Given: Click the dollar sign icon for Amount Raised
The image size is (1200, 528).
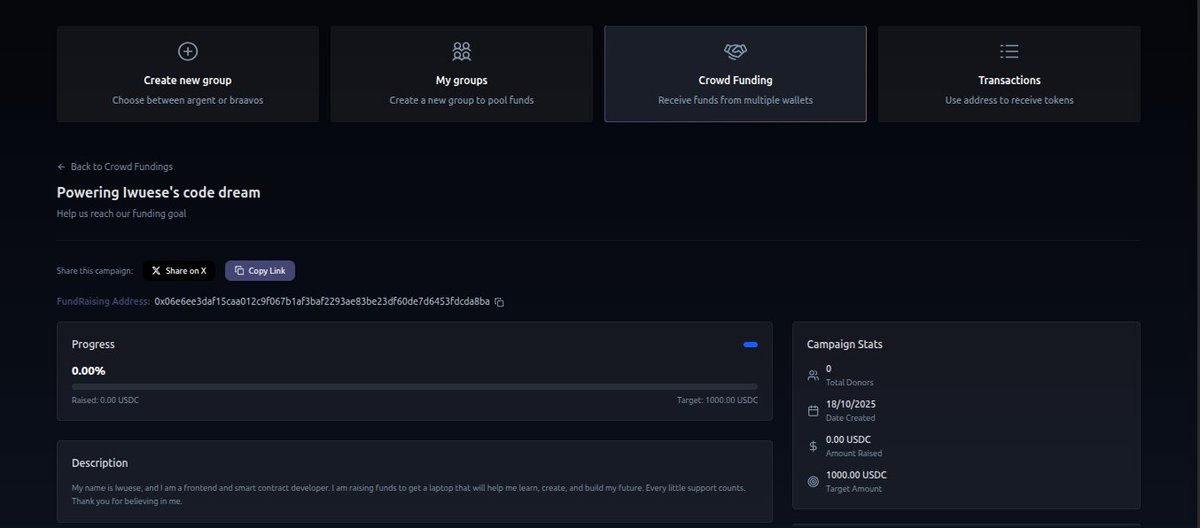Looking at the screenshot, I should point(813,446).
